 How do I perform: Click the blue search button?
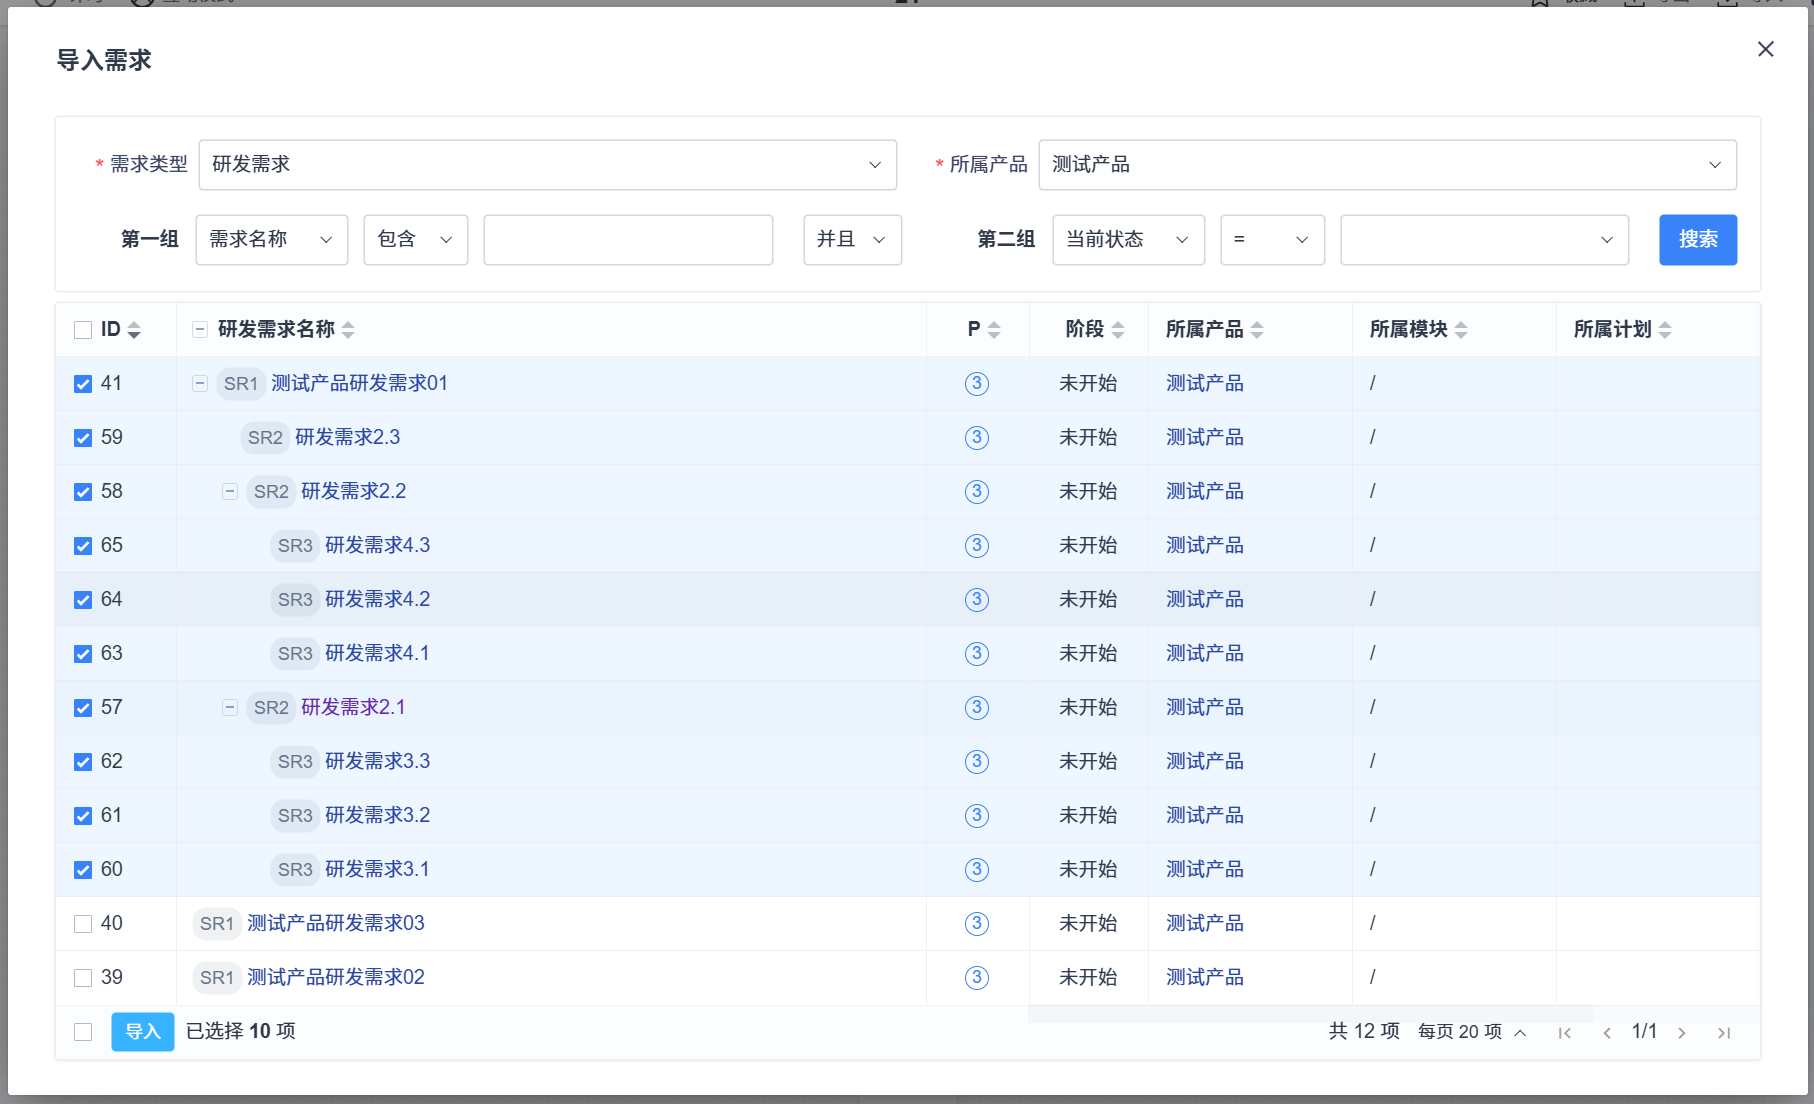[x=1697, y=240]
